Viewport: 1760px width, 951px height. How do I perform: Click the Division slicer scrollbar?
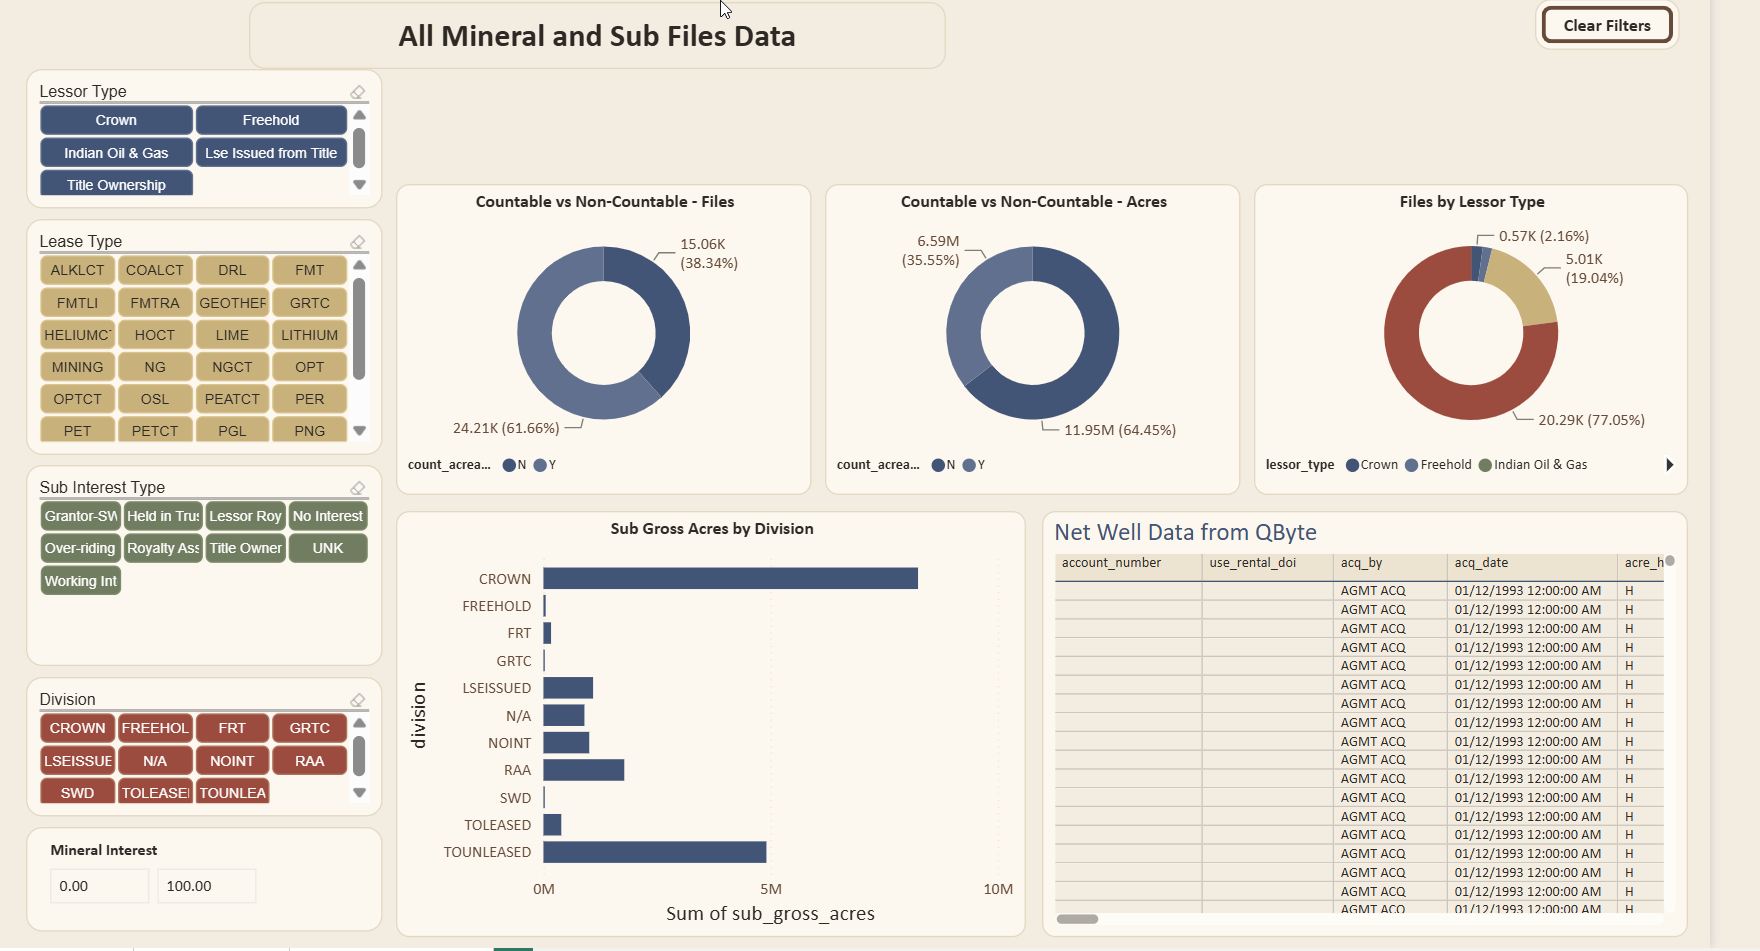point(359,755)
